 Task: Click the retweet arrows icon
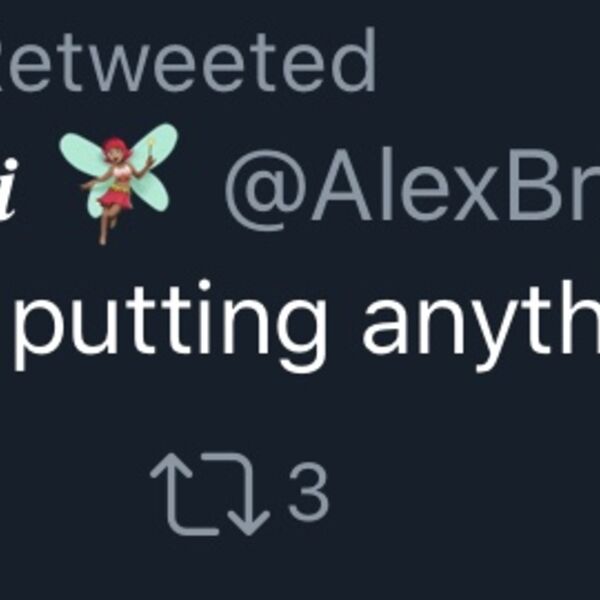pyautogui.click(x=210, y=493)
